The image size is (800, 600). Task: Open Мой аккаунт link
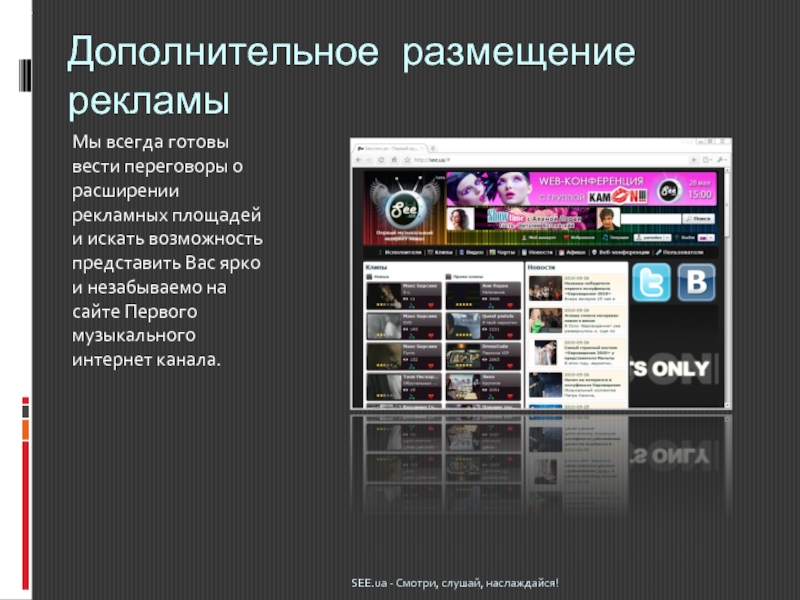(x=539, y=237)
